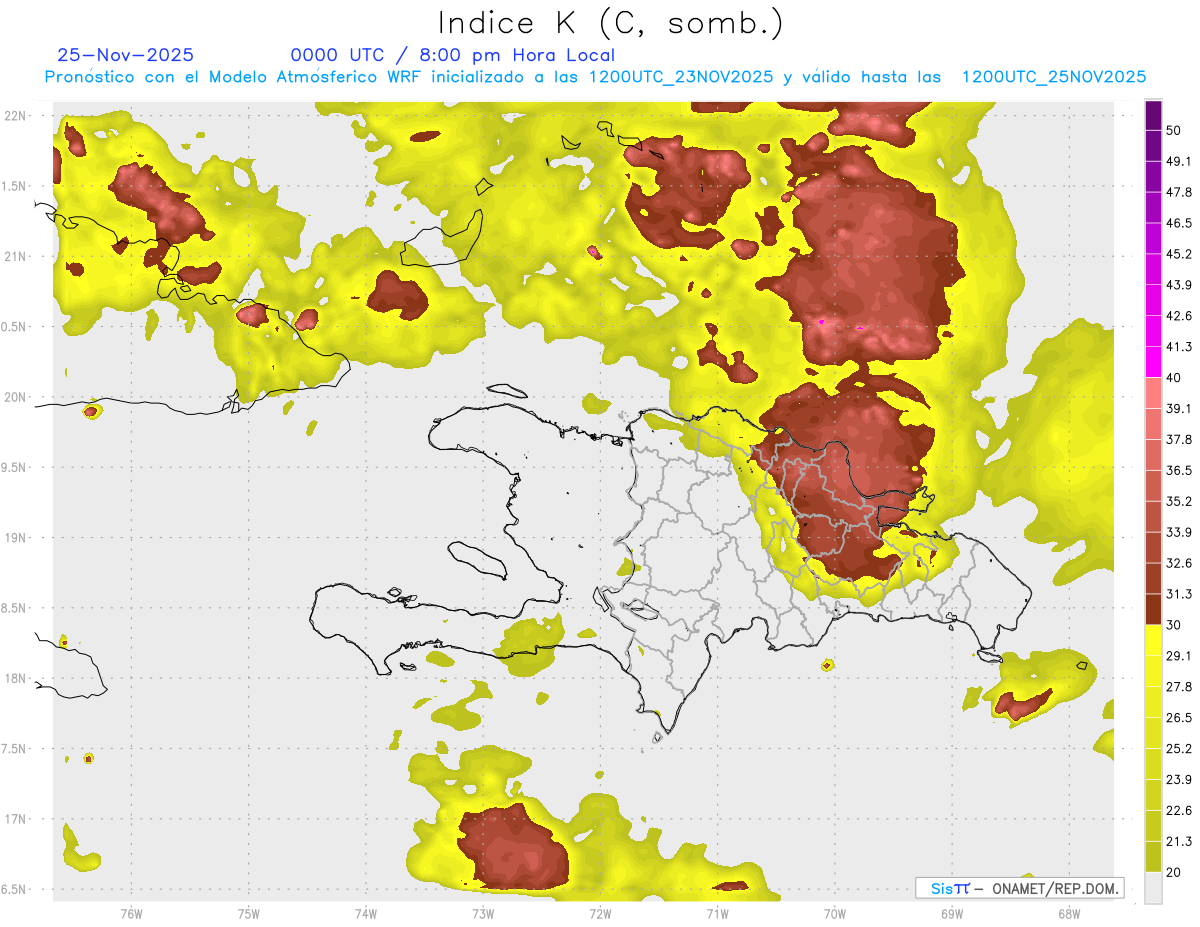Click the "76W" longitude label
This screenshot has width=1200, height=927.
click(131, 914)
